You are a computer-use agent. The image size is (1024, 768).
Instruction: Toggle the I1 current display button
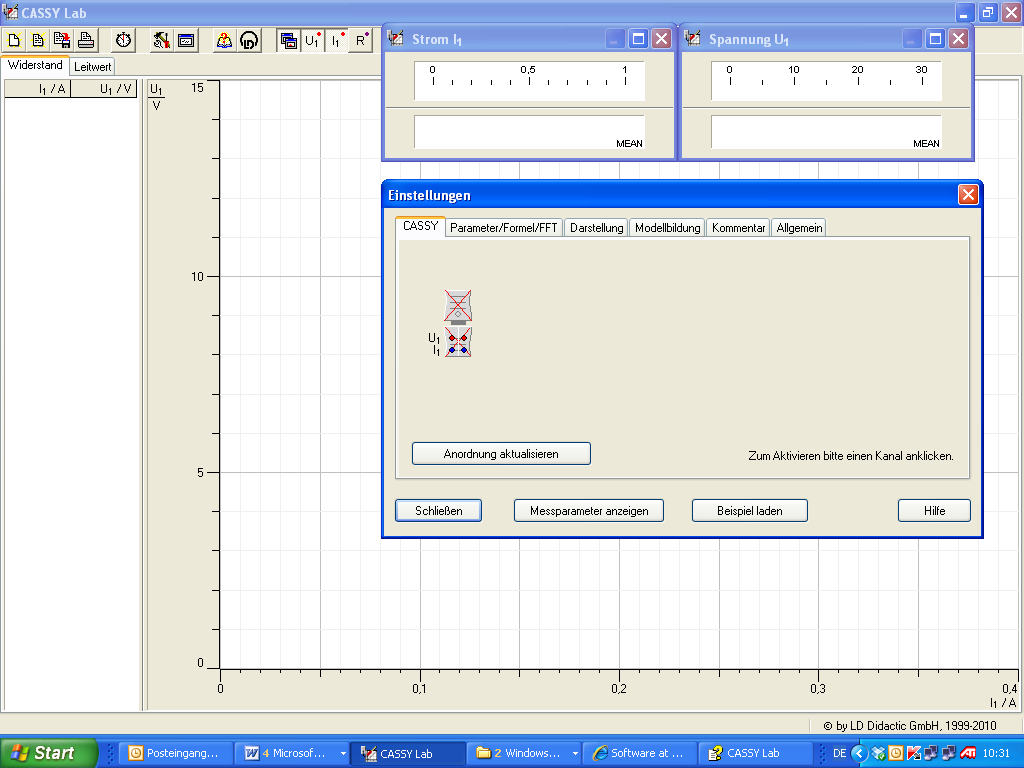(x=337, y=41)
